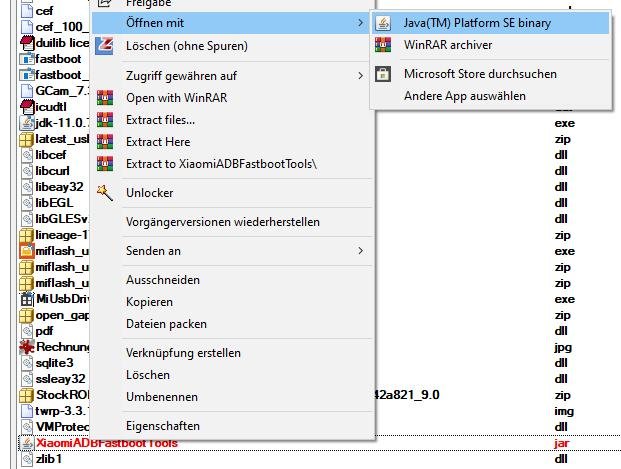This screenshot has height=469, width=621.
Task: Choose WinRAR archiver from submenu
Action: (490, 45)
